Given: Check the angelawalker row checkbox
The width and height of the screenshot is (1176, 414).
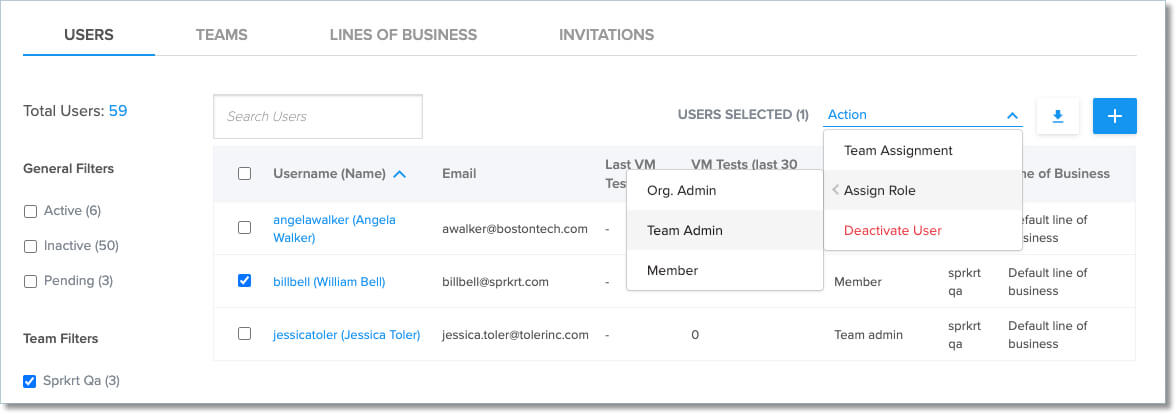Looking at the screenshot, I should click(x=245, y=228).
